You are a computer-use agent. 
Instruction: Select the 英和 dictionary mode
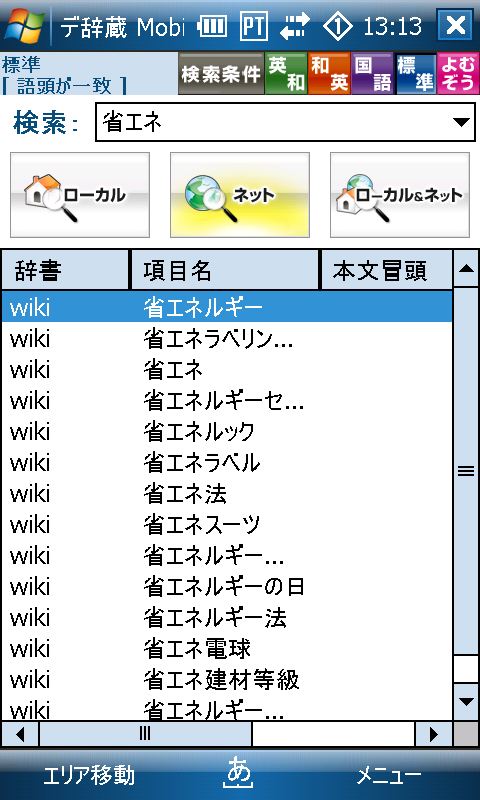286,73
